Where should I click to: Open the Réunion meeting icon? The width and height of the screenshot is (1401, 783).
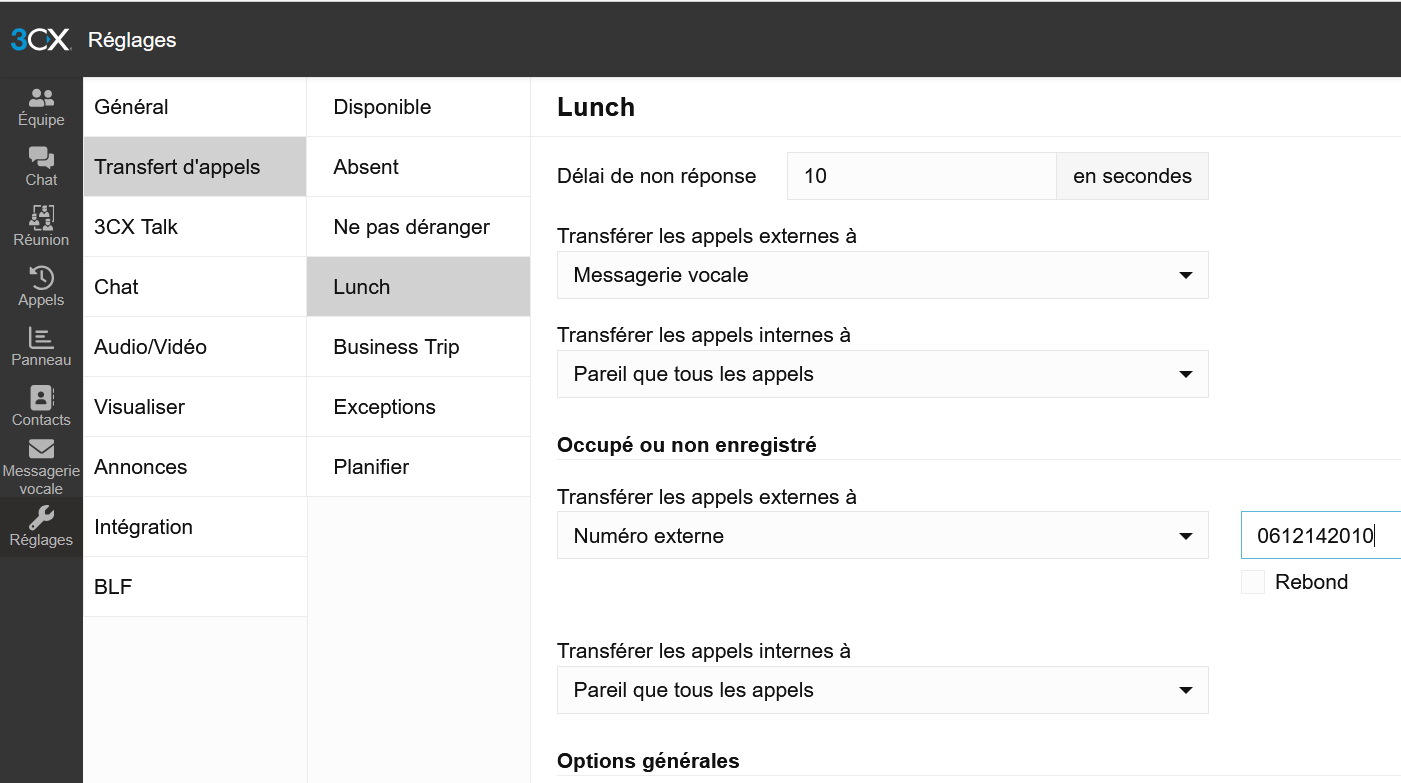41,219
